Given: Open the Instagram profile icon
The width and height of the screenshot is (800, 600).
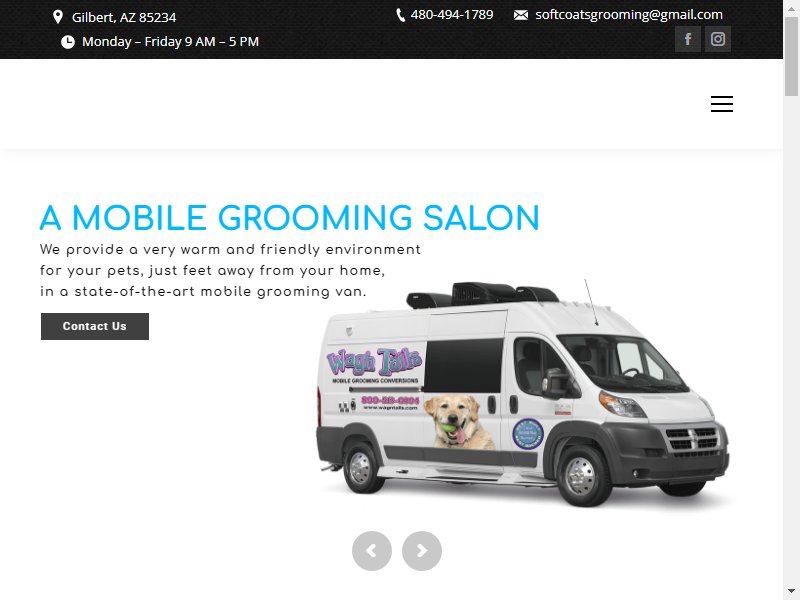Looking at the screenshot, I should tap(718, 39).
